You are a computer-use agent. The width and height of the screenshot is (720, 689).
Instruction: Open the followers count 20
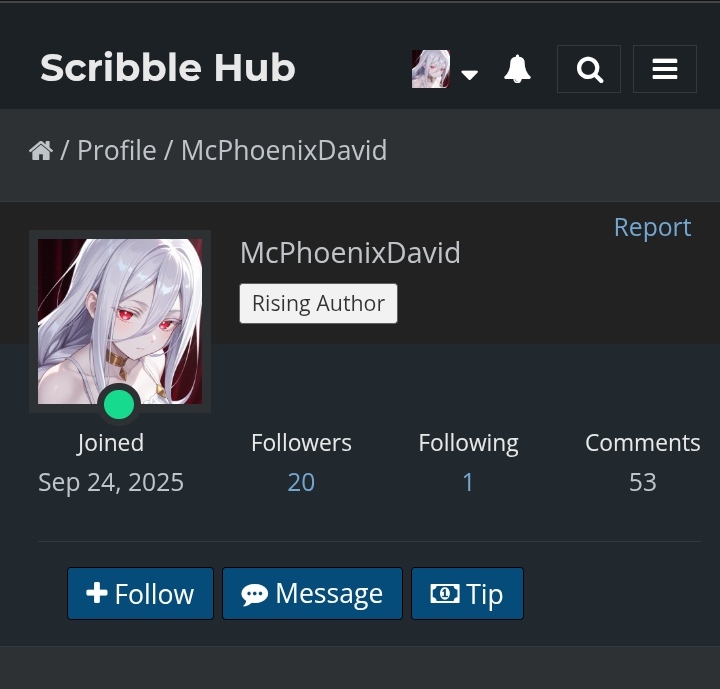(x=301, y=482)
